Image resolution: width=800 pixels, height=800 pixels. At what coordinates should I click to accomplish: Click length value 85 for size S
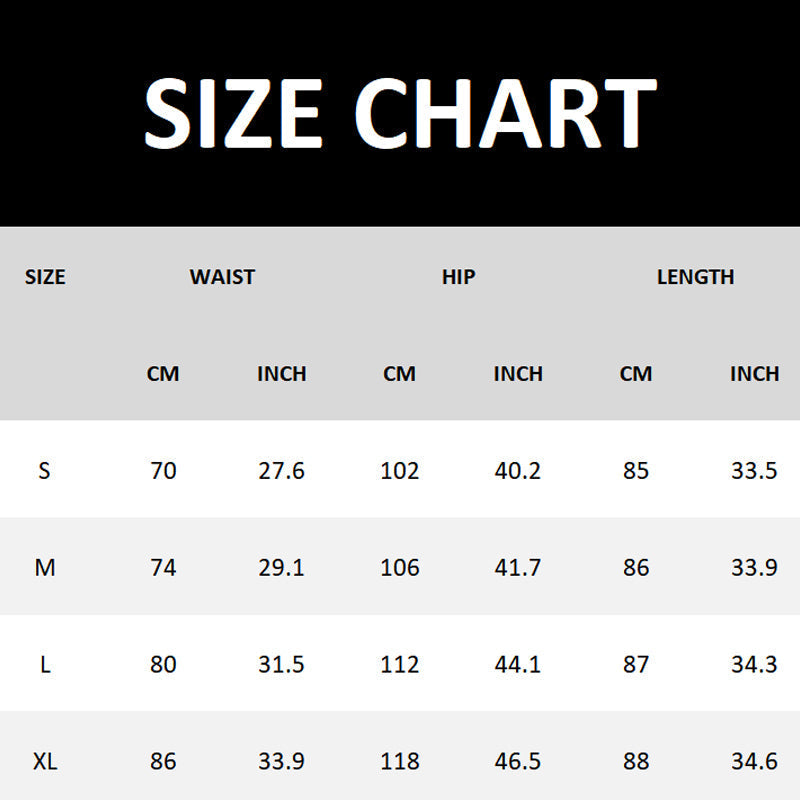point(636,470)
